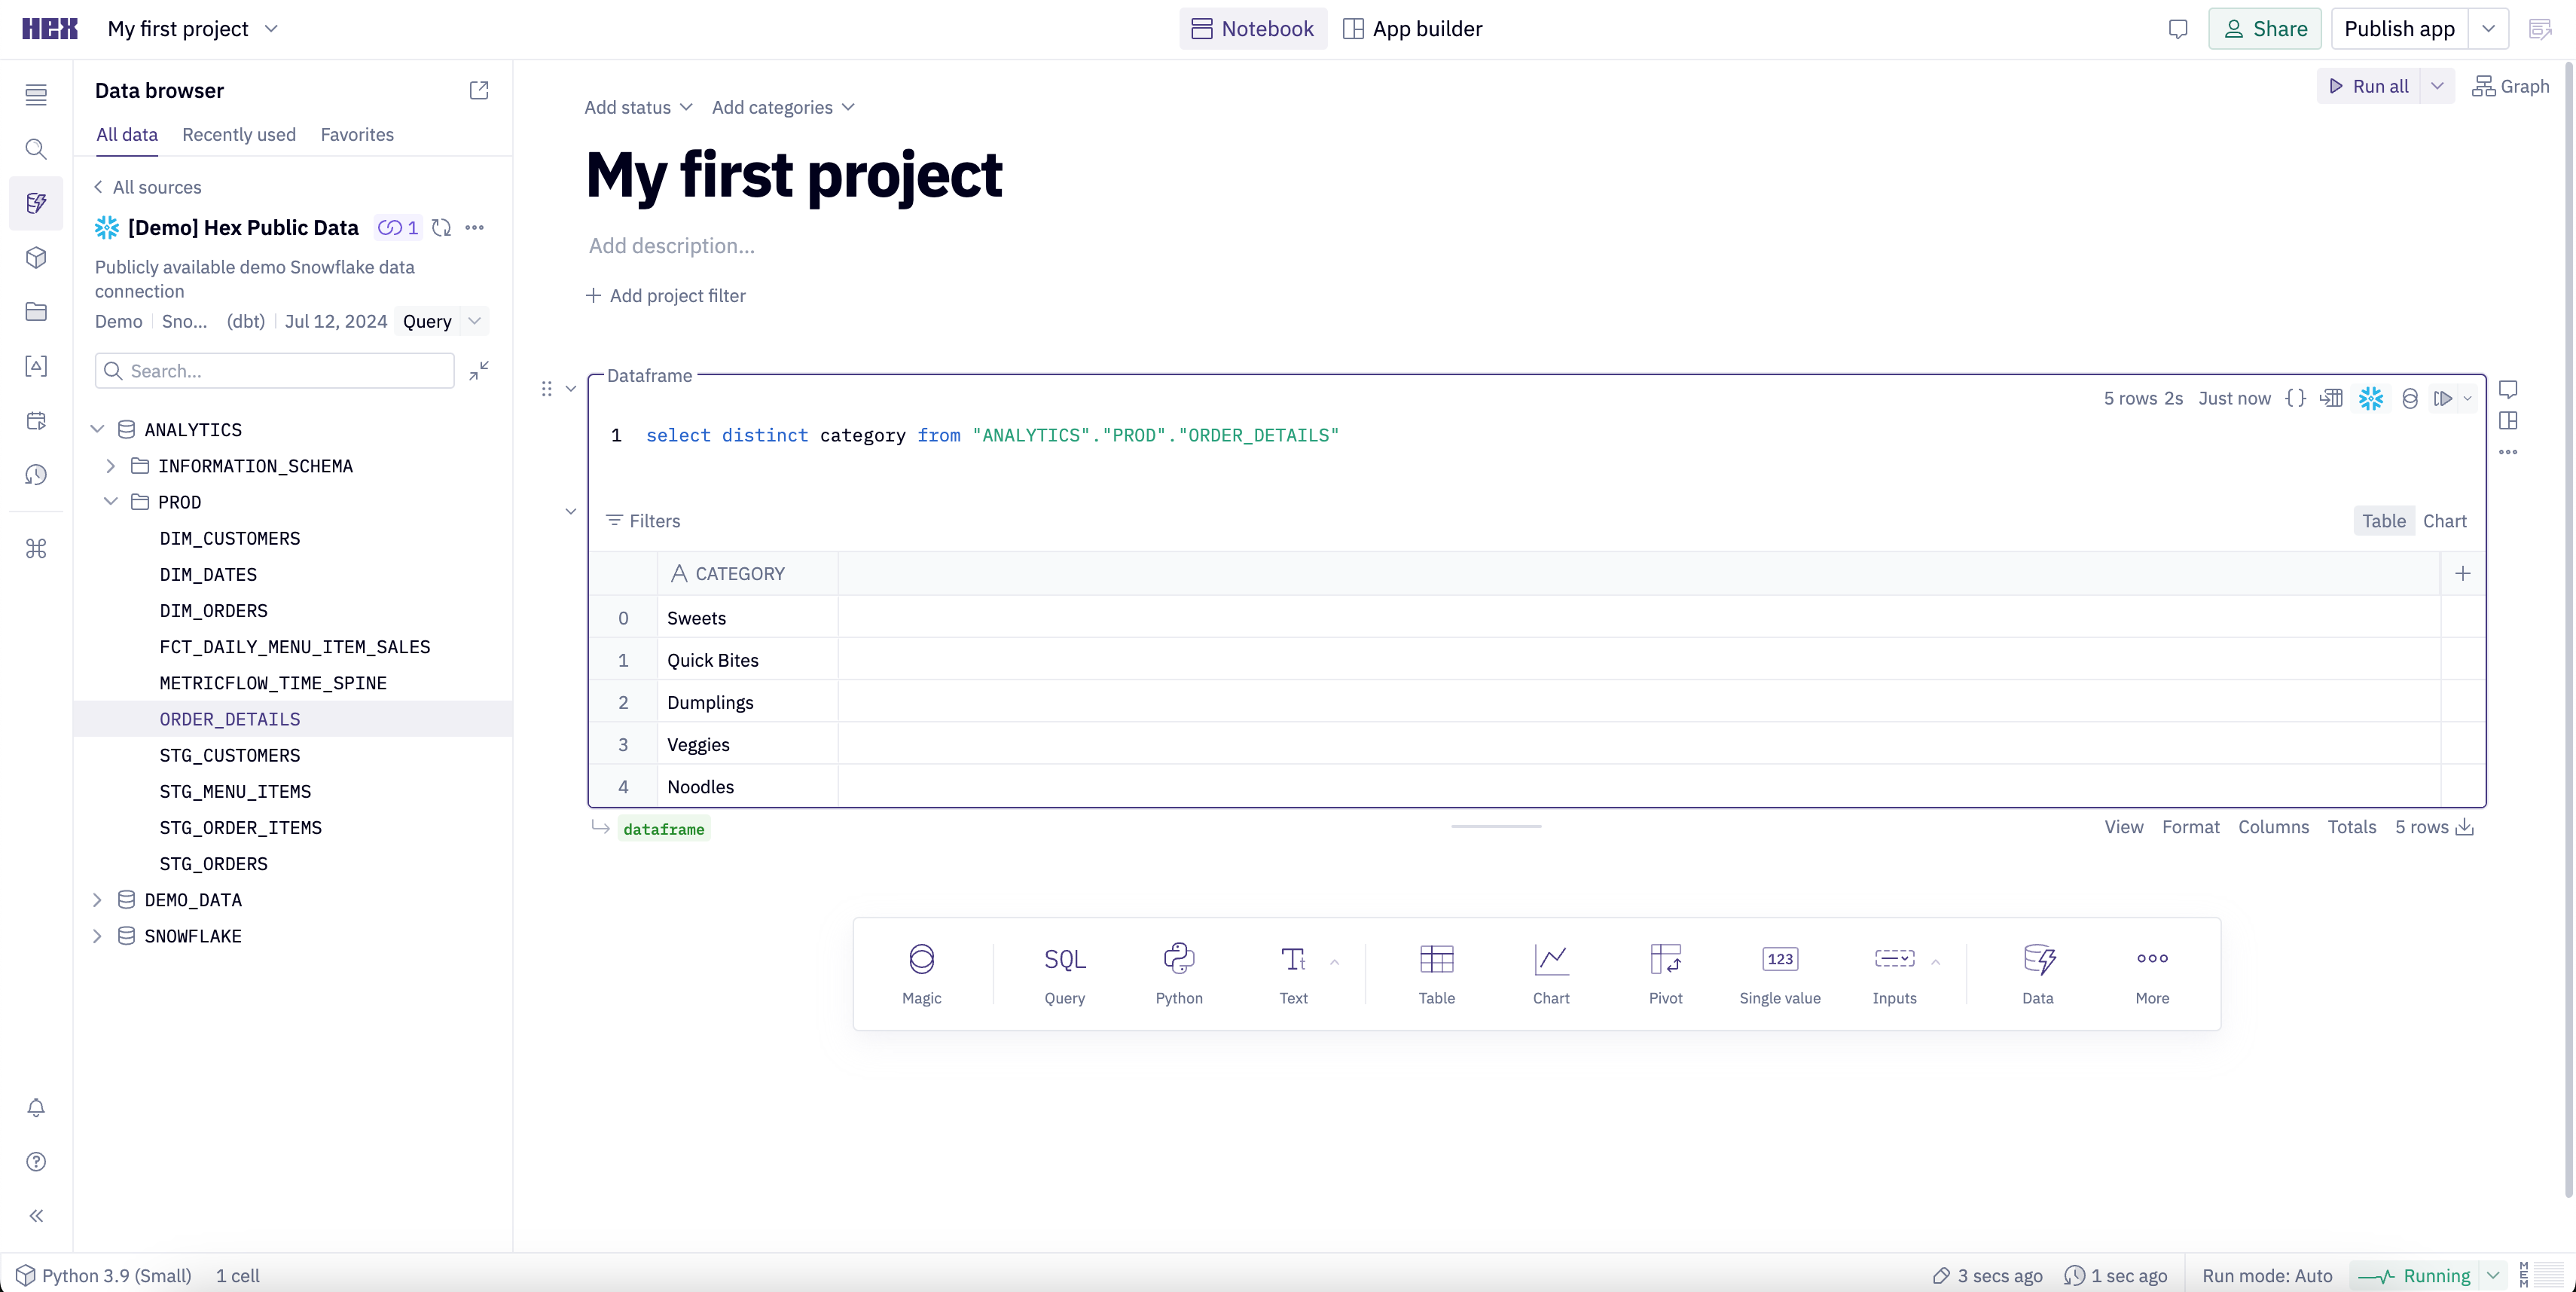The image size is (2576, 1292).
Task: Download the 5 rows result
Action: [x=2465, y=827]
